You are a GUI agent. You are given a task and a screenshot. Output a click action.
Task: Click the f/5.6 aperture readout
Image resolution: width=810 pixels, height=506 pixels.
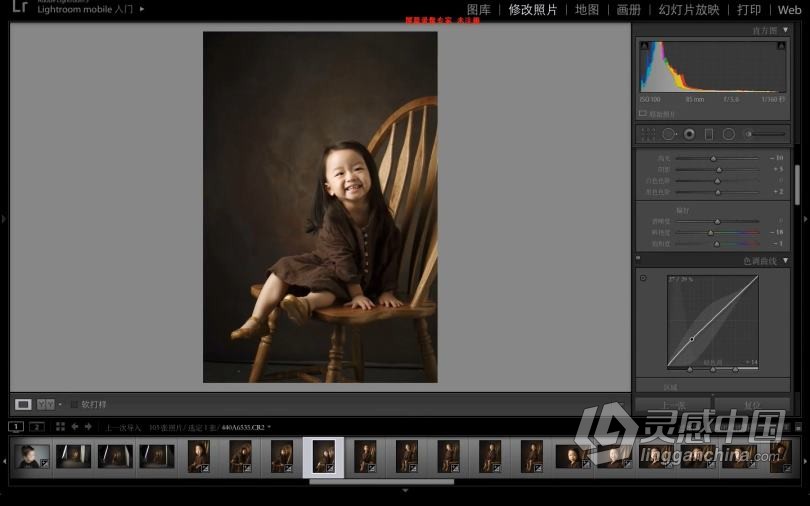tap(731, 99)
